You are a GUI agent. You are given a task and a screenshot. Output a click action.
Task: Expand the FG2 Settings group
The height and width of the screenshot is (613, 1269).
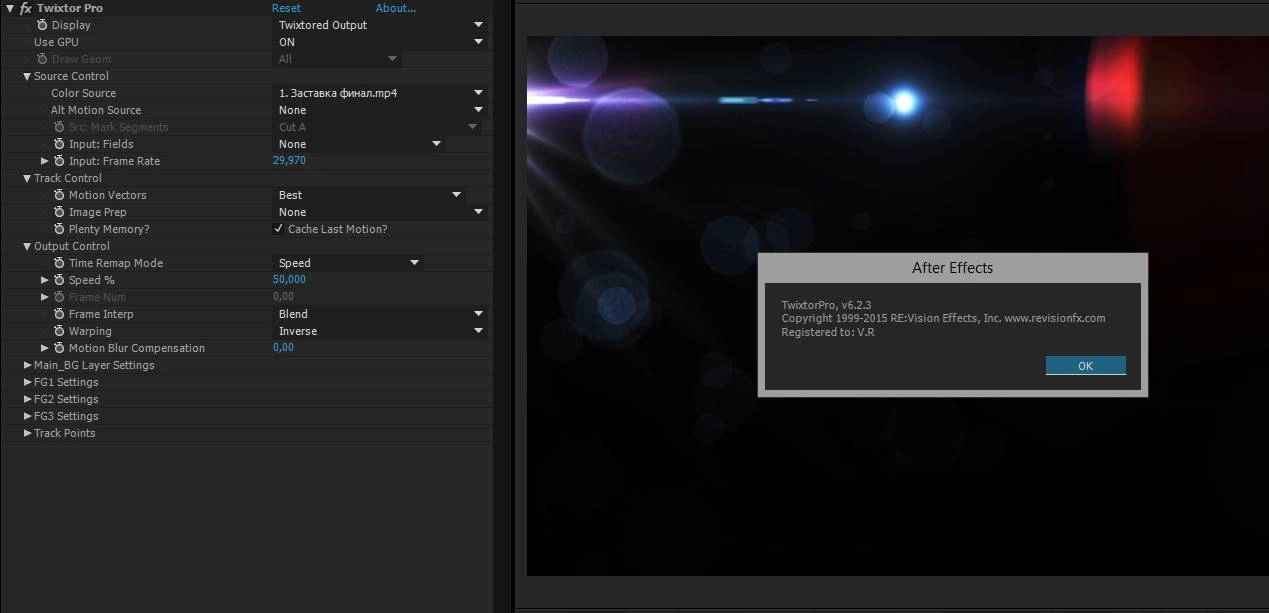[27, 399]
